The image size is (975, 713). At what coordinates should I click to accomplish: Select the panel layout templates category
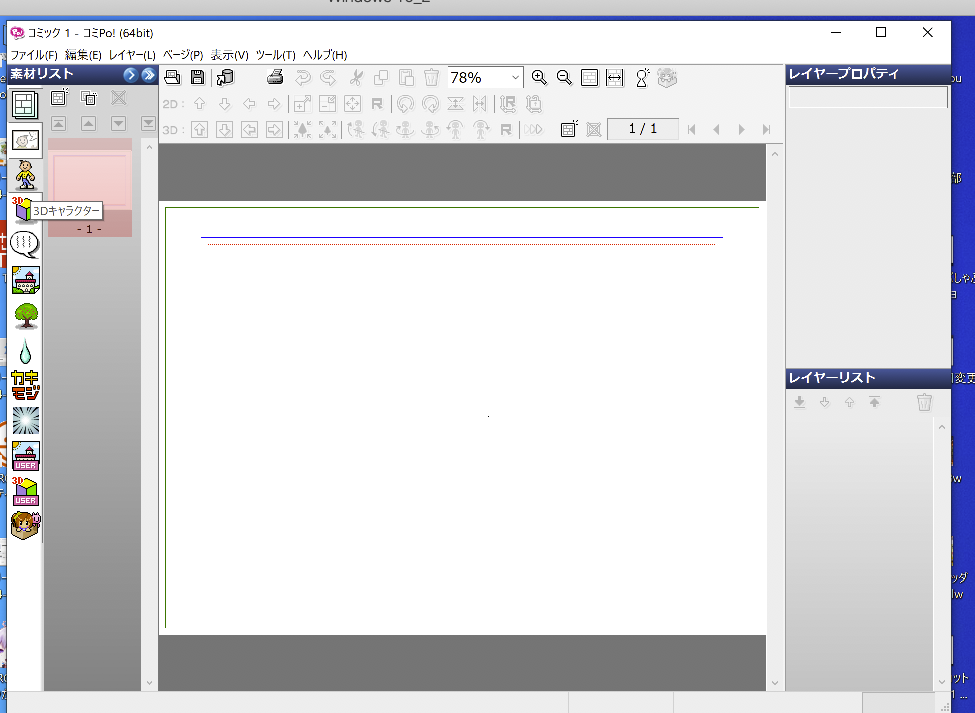(25, 103)
